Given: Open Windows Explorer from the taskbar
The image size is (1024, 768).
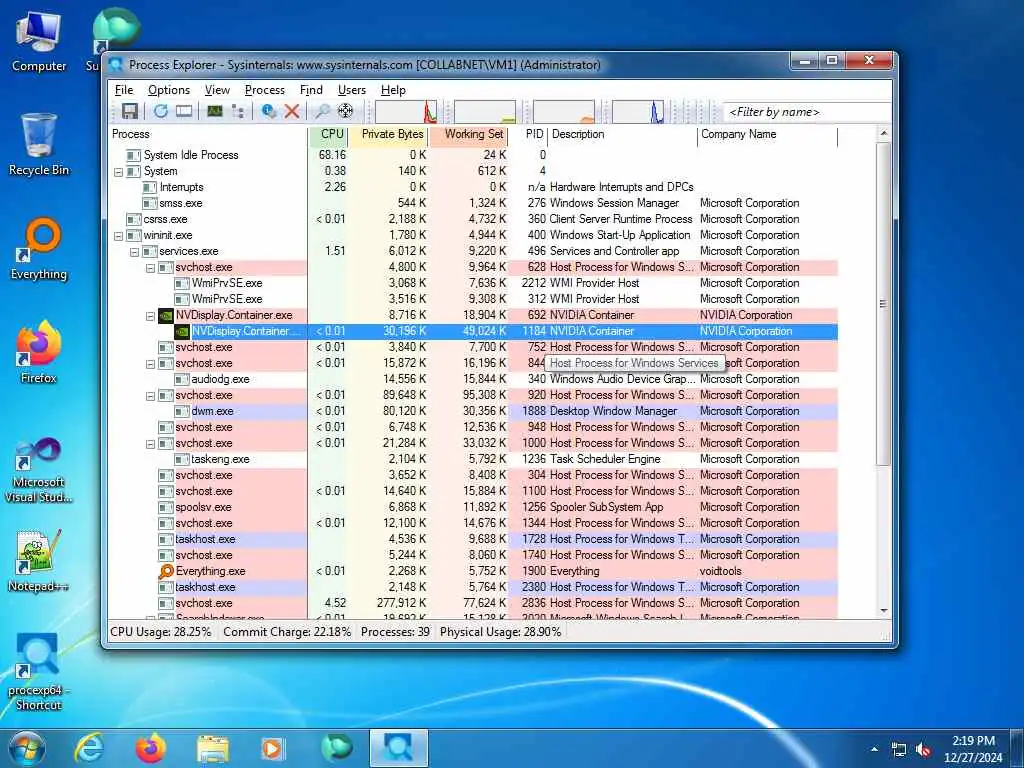Looking at the screenshot, I should point(213,748).
